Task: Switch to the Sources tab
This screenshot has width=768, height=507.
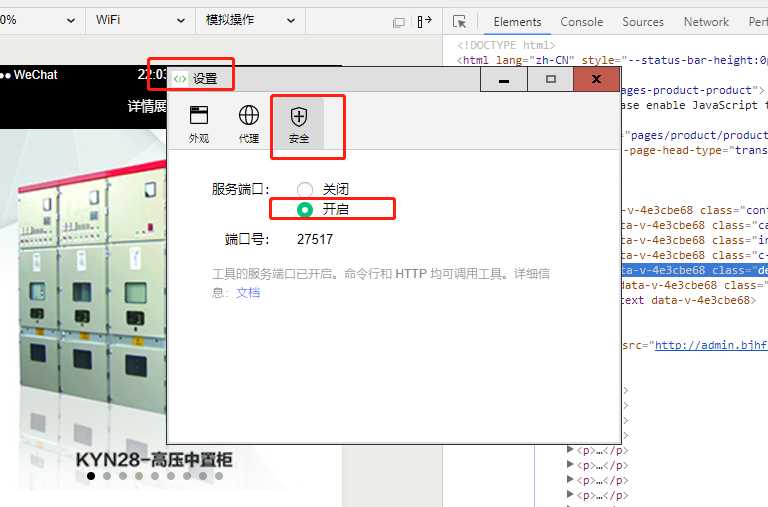Action: pyautogui.click(x=643, y=22)
